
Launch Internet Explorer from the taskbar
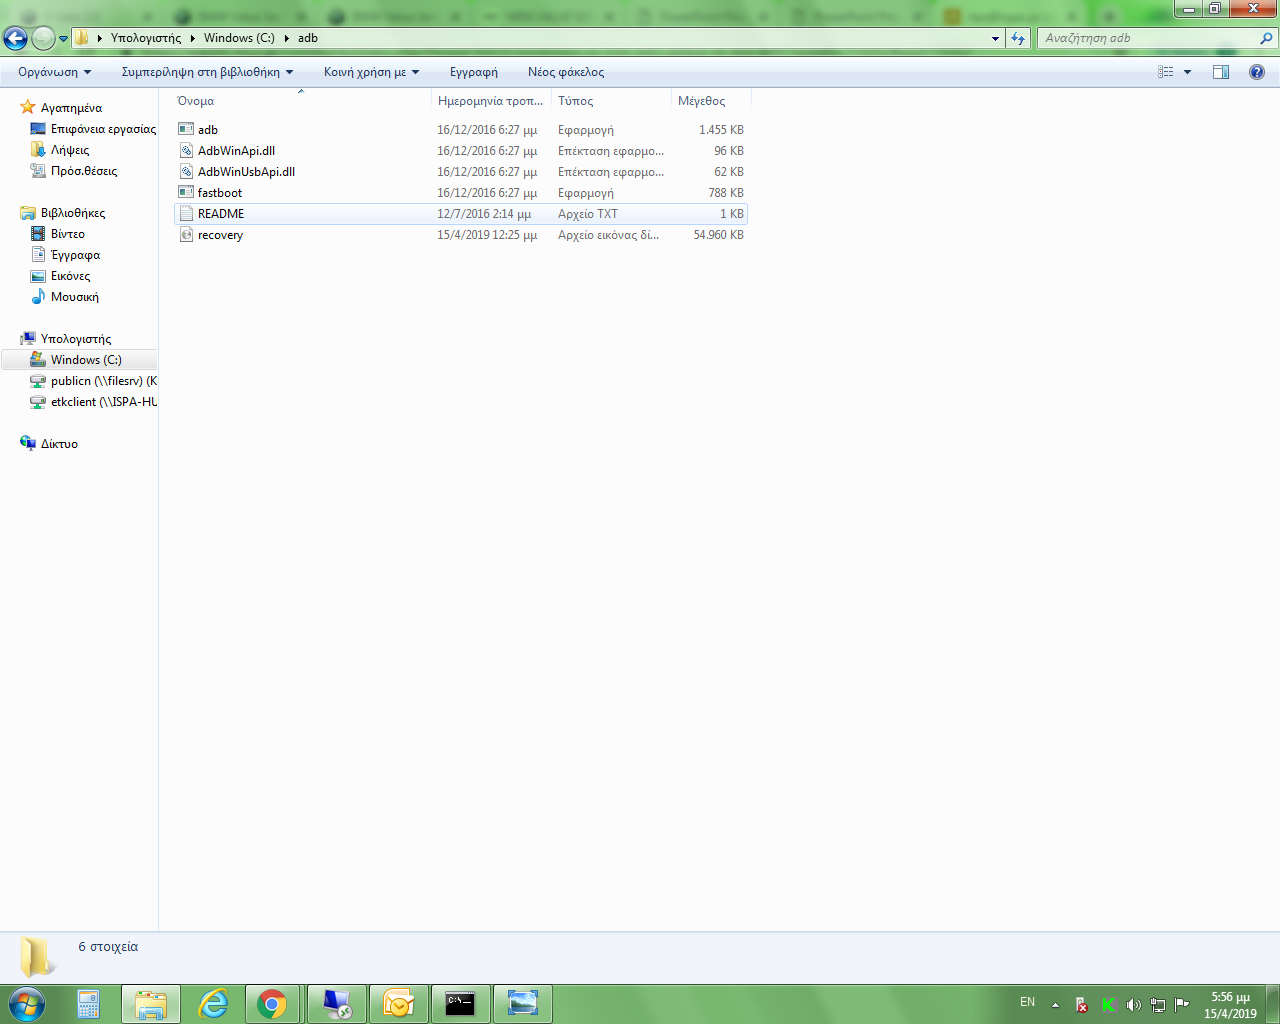click(x=213, y=1004)
